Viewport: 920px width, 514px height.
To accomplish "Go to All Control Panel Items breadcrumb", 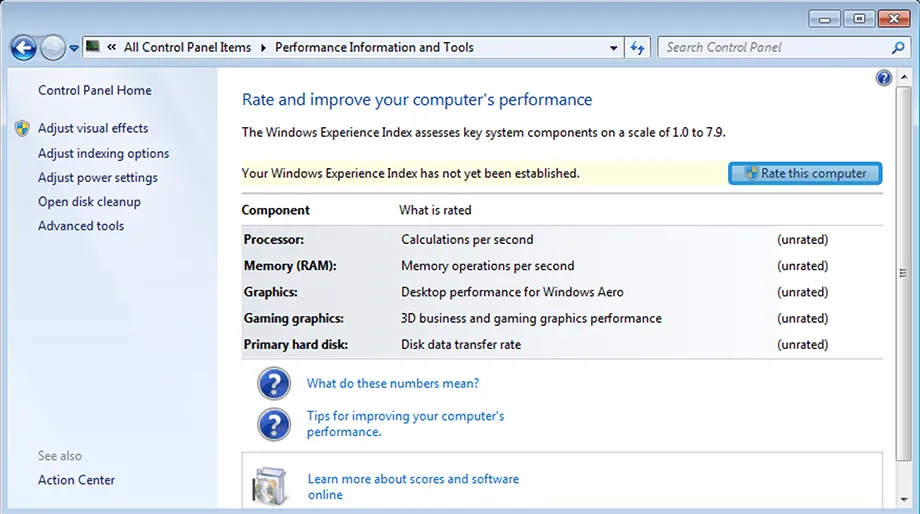I will (187, 48).
